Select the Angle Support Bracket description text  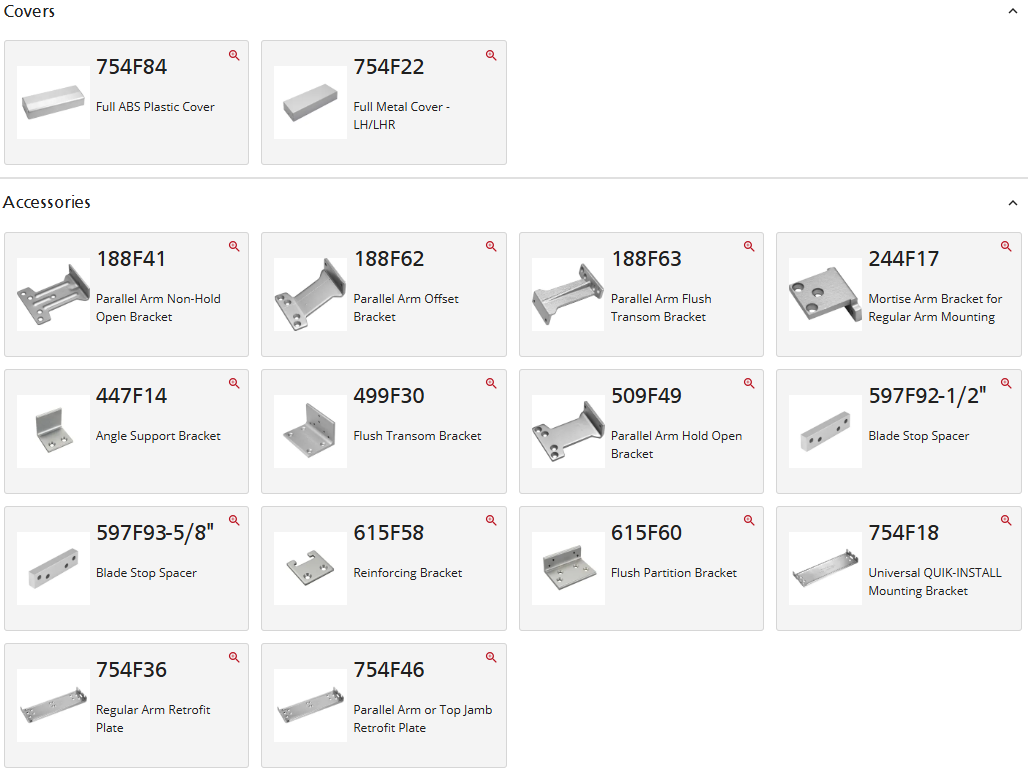pos(158,436)
